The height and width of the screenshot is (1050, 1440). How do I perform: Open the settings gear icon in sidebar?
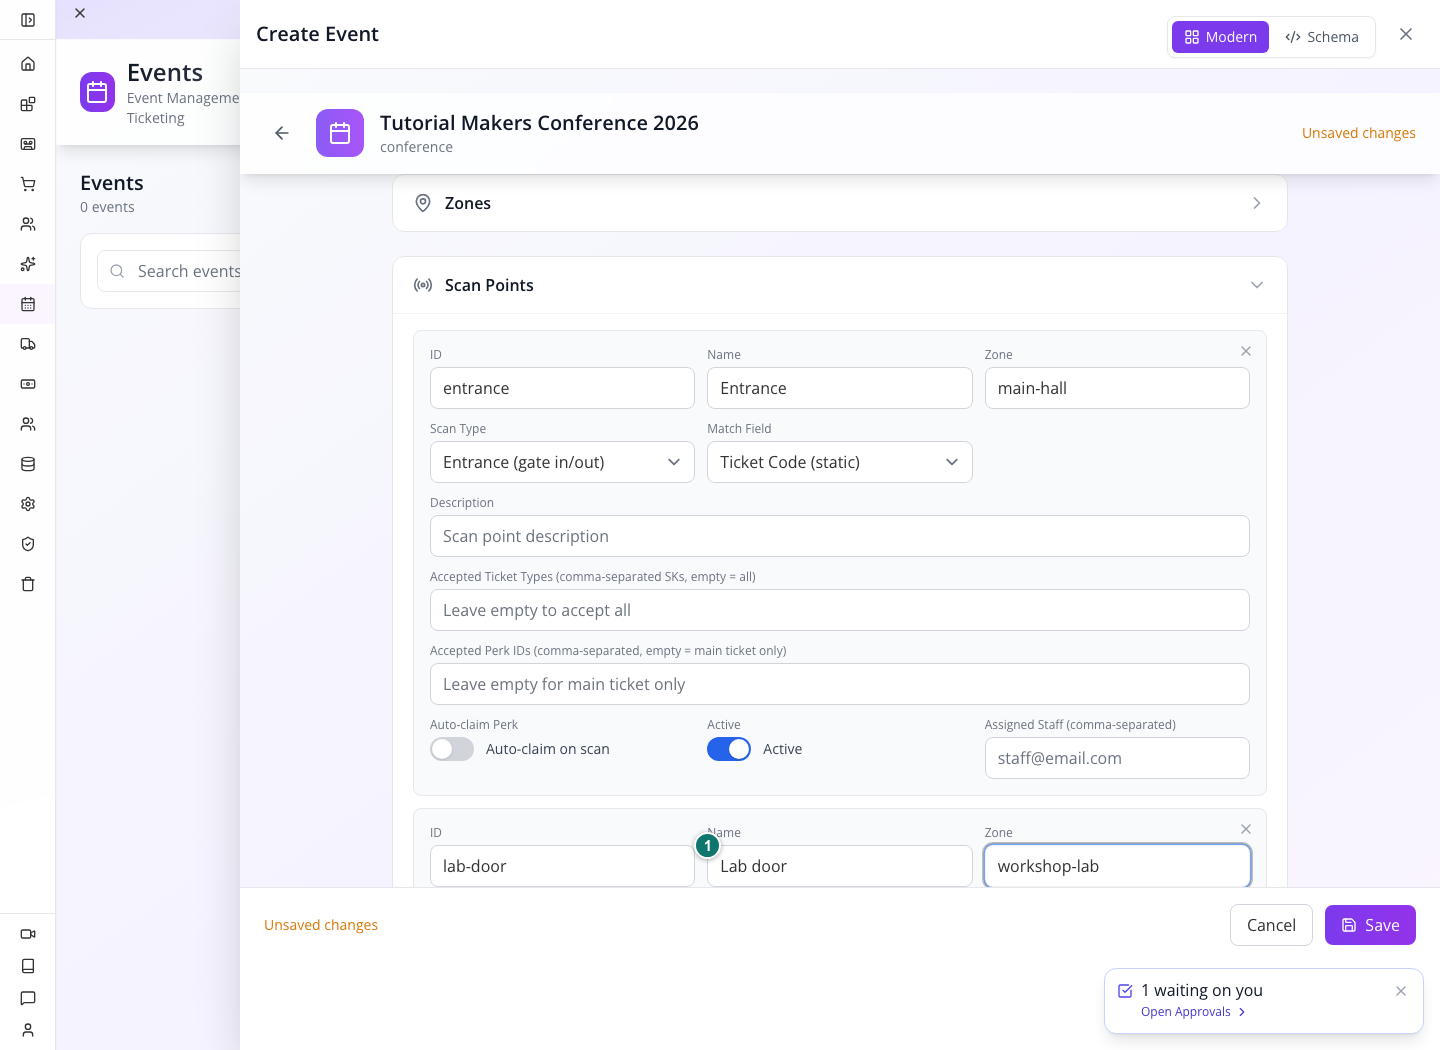28,504
